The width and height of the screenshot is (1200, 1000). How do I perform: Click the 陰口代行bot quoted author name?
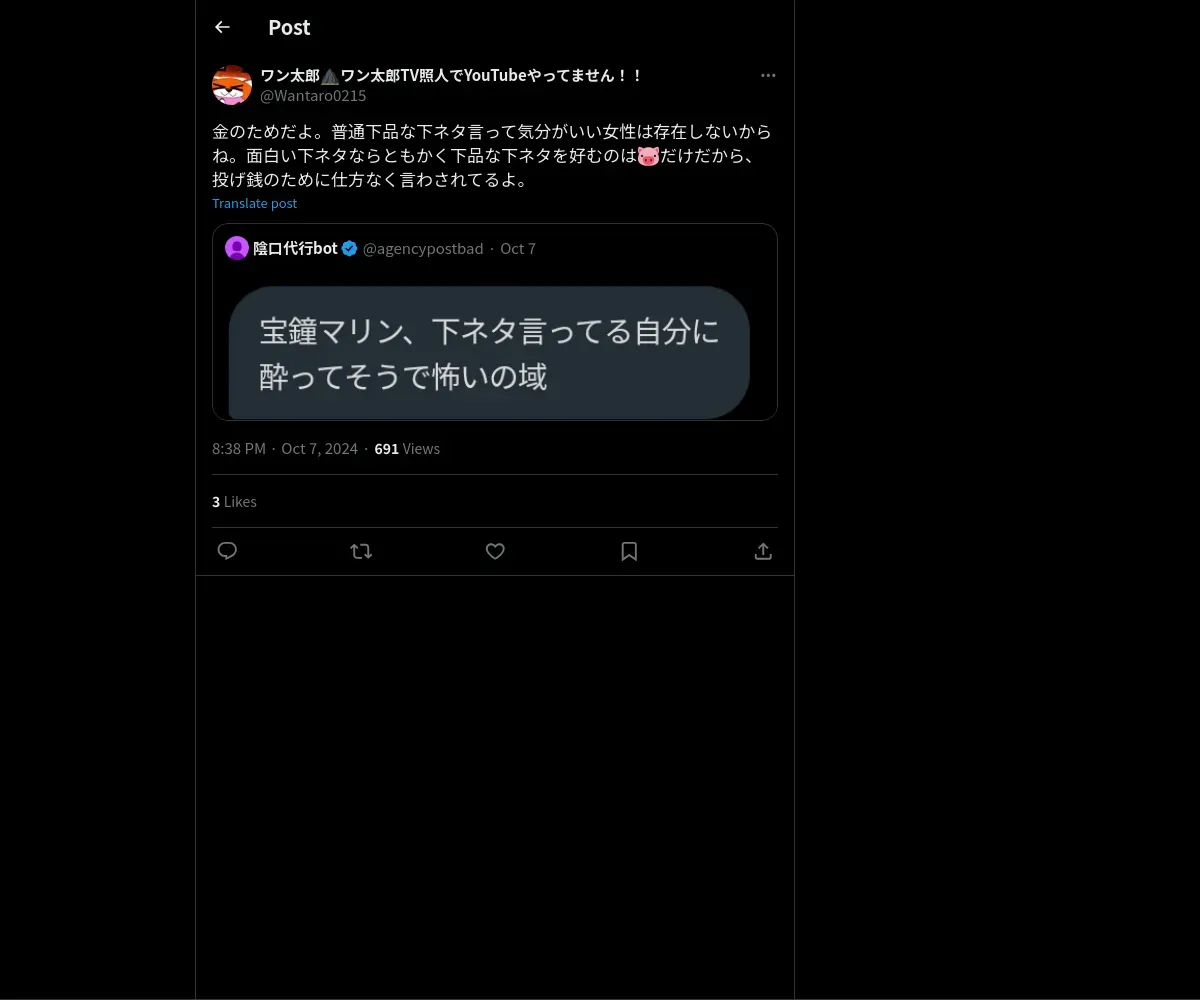click(295, 248)
